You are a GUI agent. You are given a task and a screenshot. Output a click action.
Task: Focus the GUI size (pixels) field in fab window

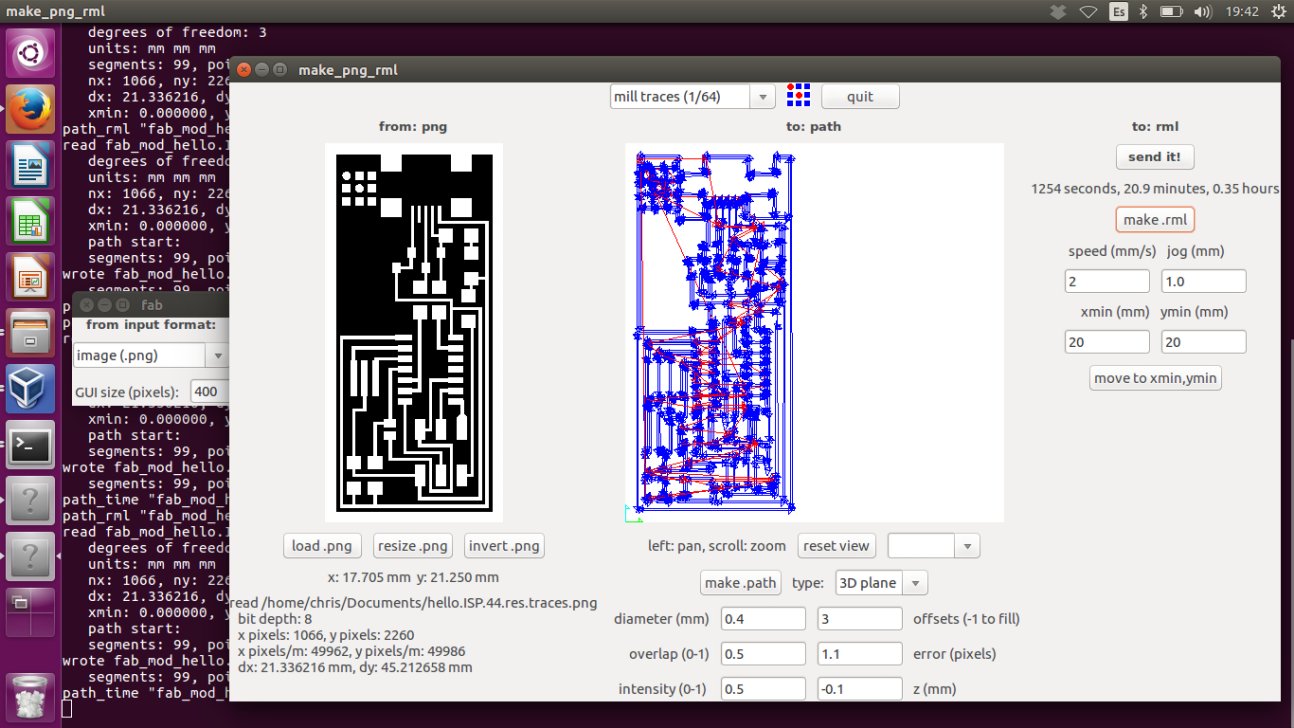point(209,392)
